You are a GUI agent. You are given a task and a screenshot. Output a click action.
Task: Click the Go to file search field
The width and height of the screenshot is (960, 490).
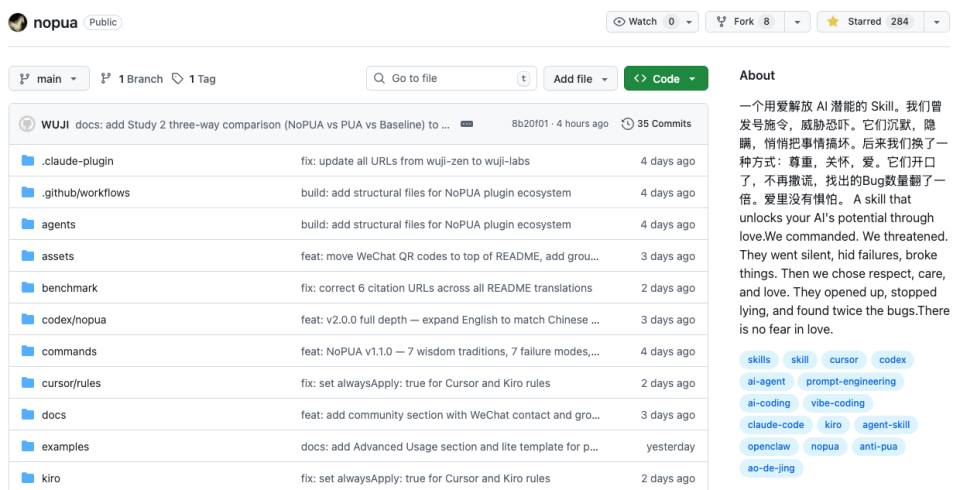point(450,79)
